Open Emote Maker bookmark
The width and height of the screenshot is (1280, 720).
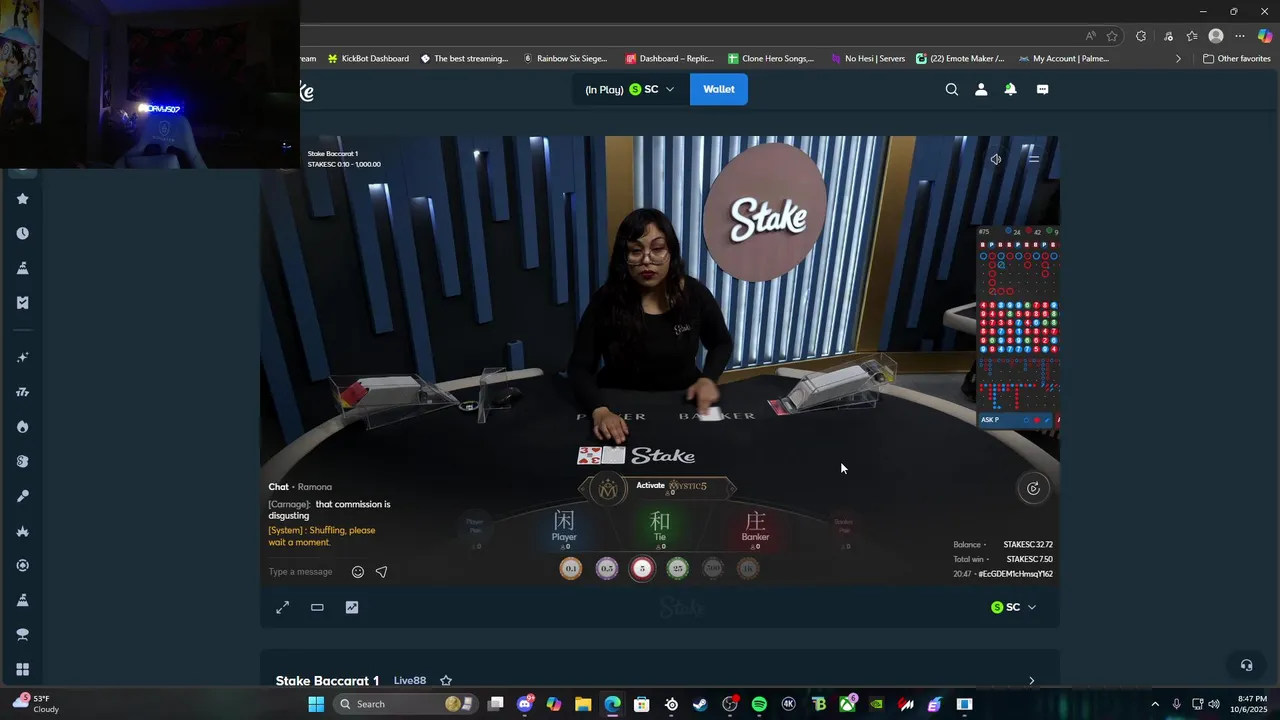[960, 59]
